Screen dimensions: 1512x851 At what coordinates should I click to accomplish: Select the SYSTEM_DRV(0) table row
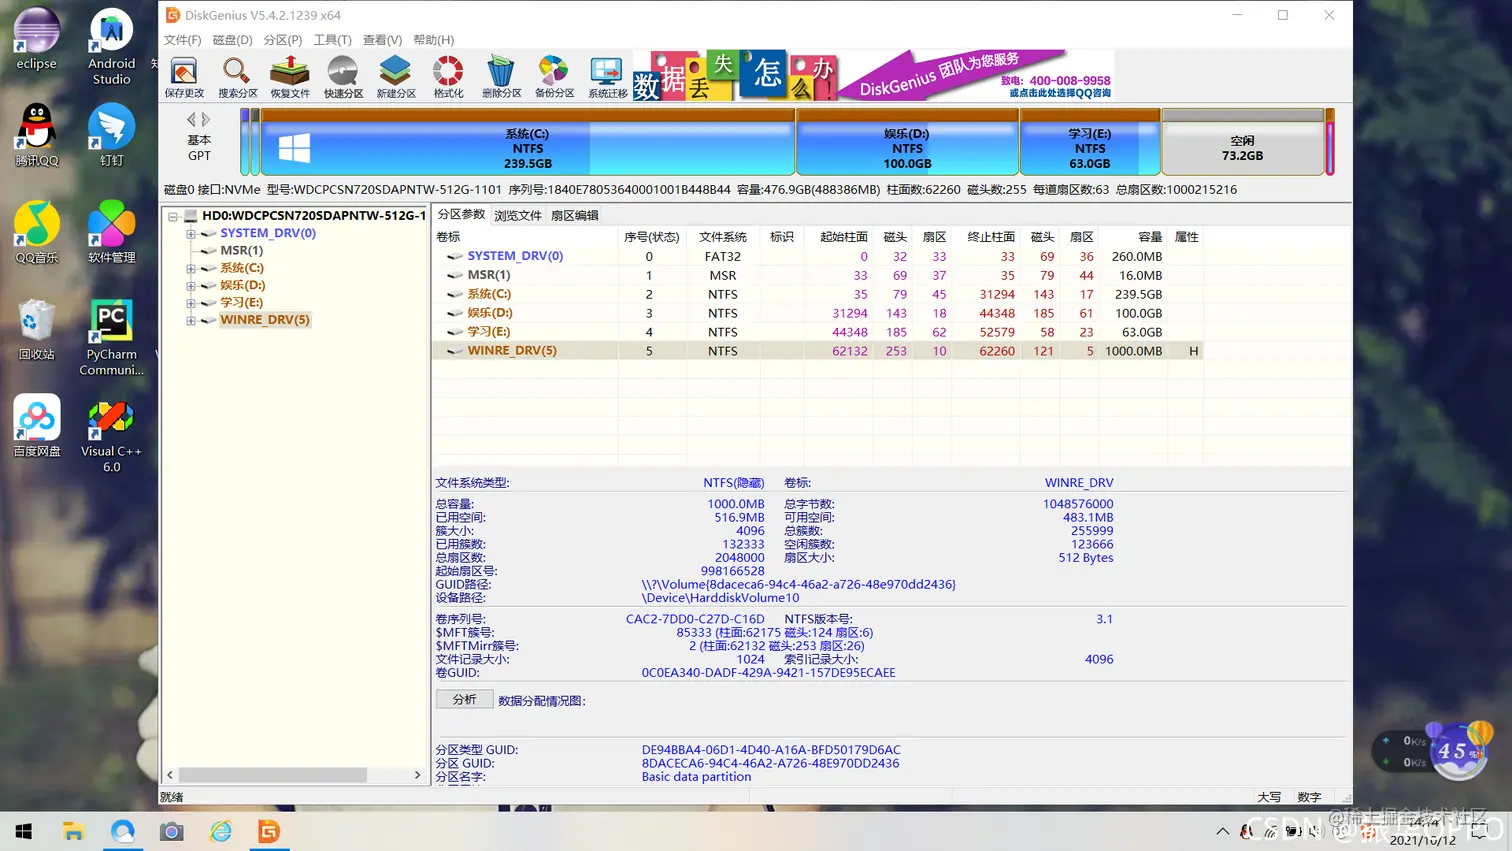click(x=817, y=256)
